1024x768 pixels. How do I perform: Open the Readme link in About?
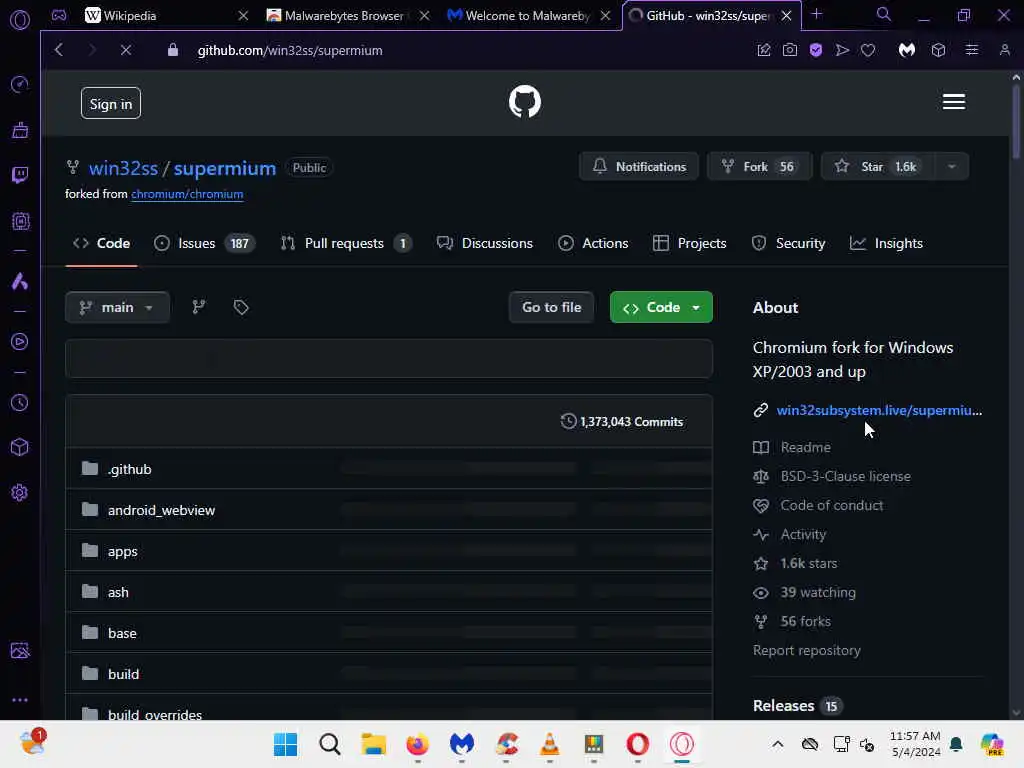point(805,447)
